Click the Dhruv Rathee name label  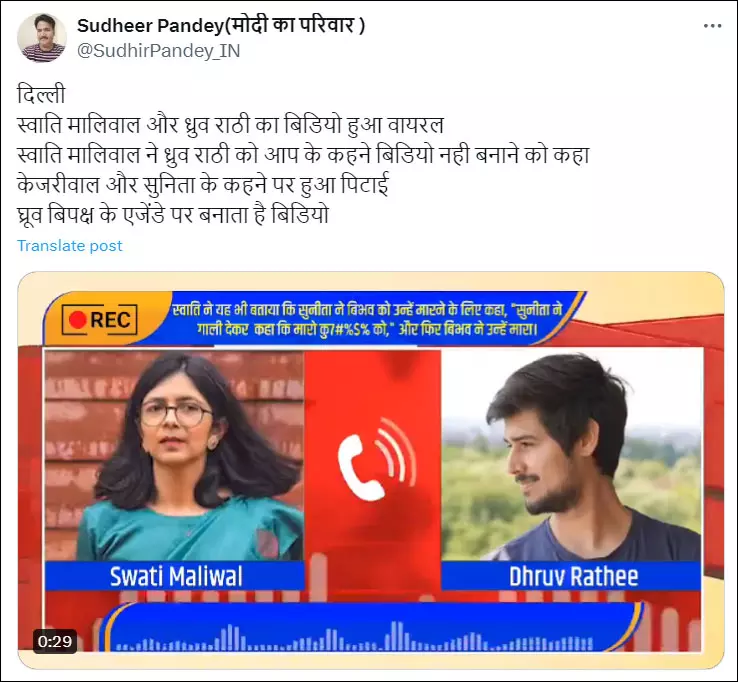[x=571, y=576]
